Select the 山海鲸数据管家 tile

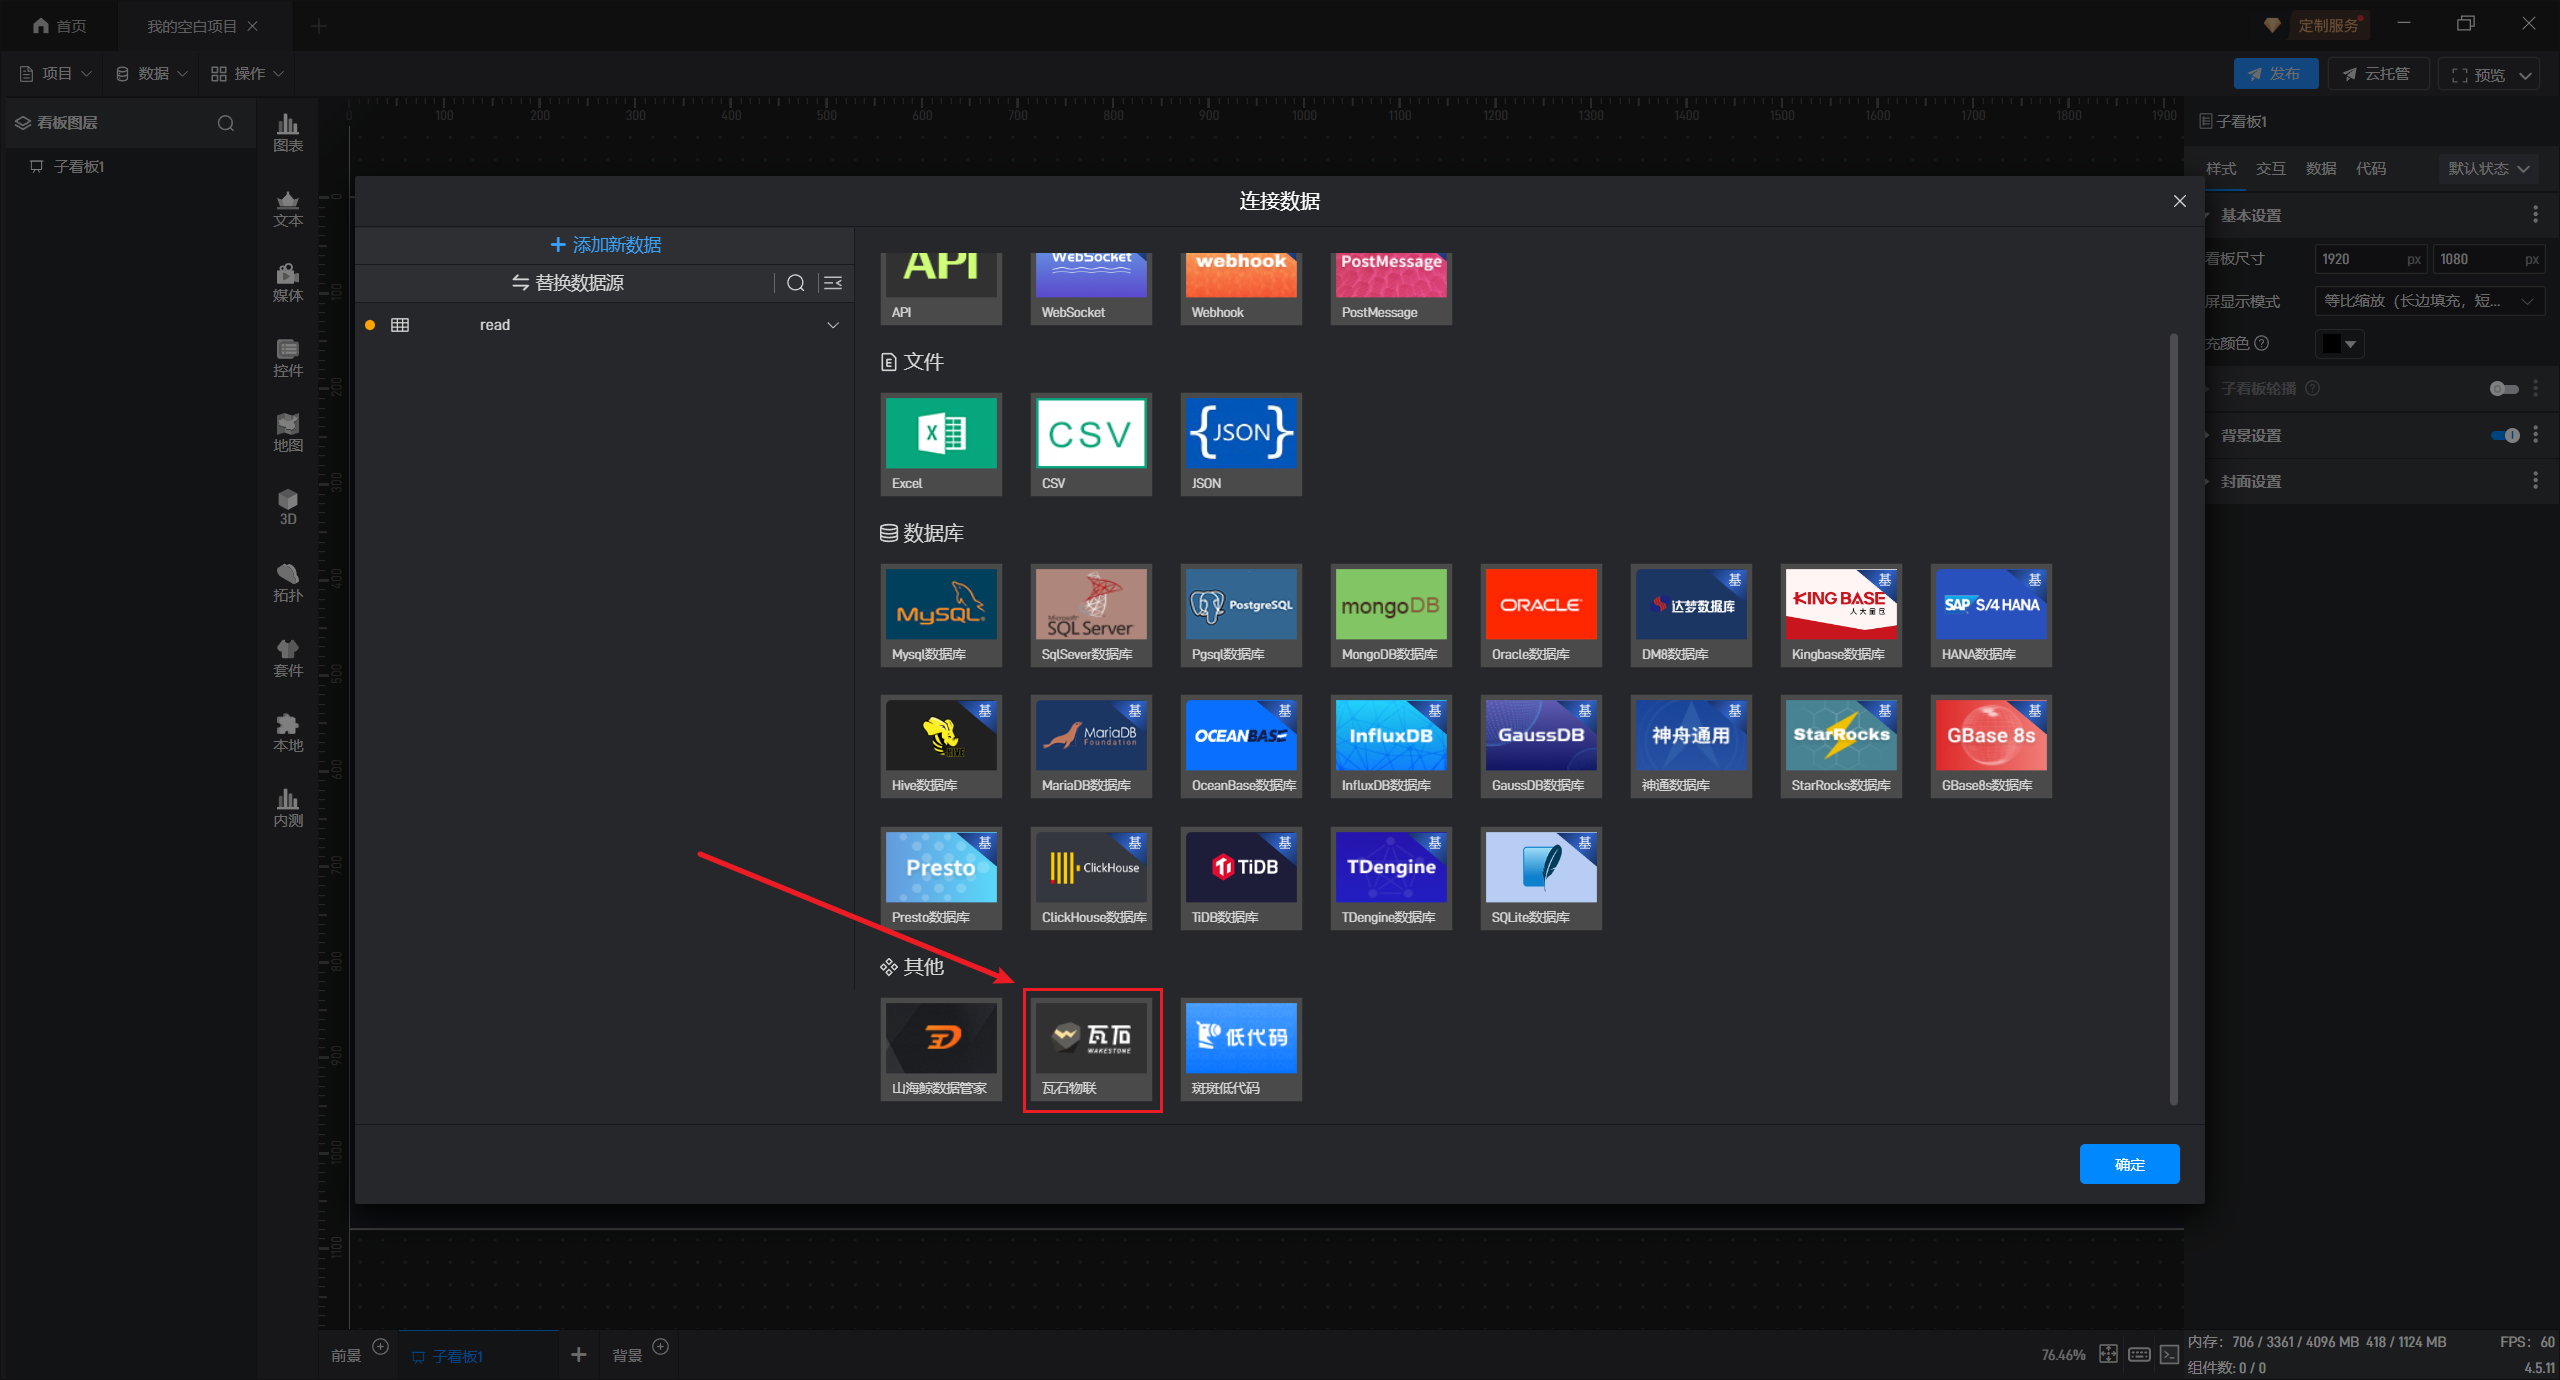pos(941,1049)
